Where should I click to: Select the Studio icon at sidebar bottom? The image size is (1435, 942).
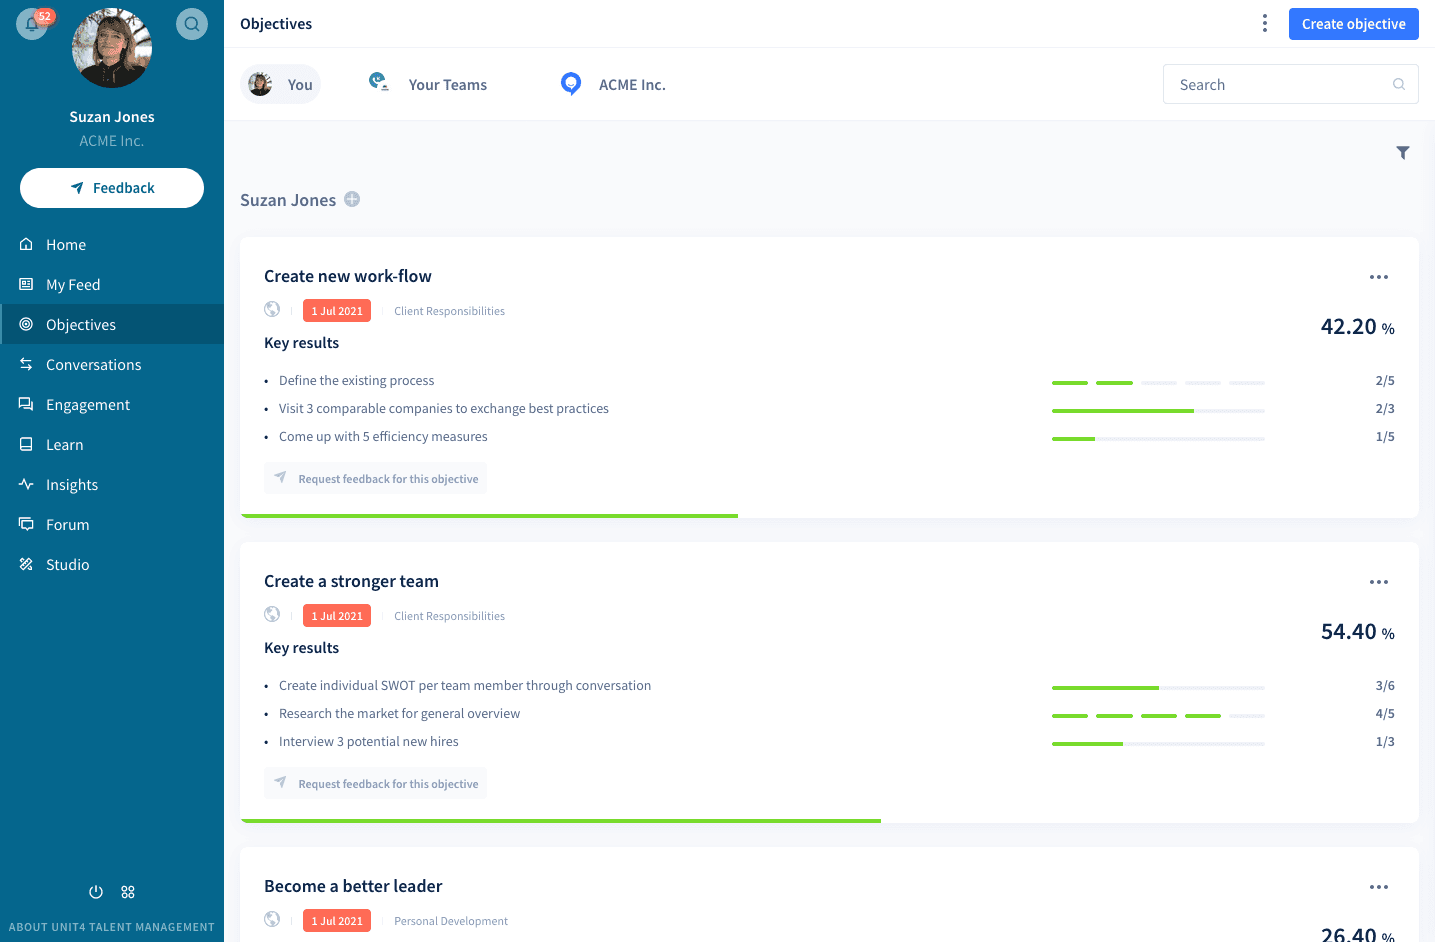click(x=27, y=564)
